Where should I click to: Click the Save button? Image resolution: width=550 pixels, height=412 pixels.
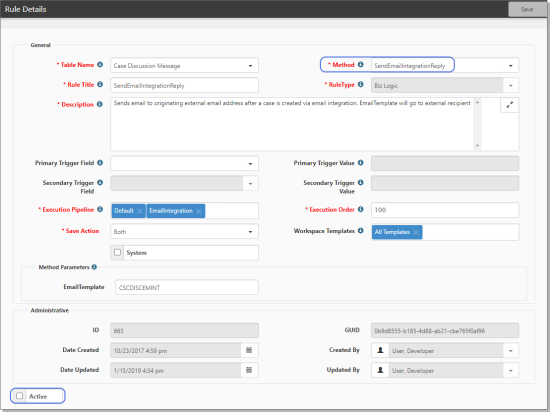click(527, 9)
